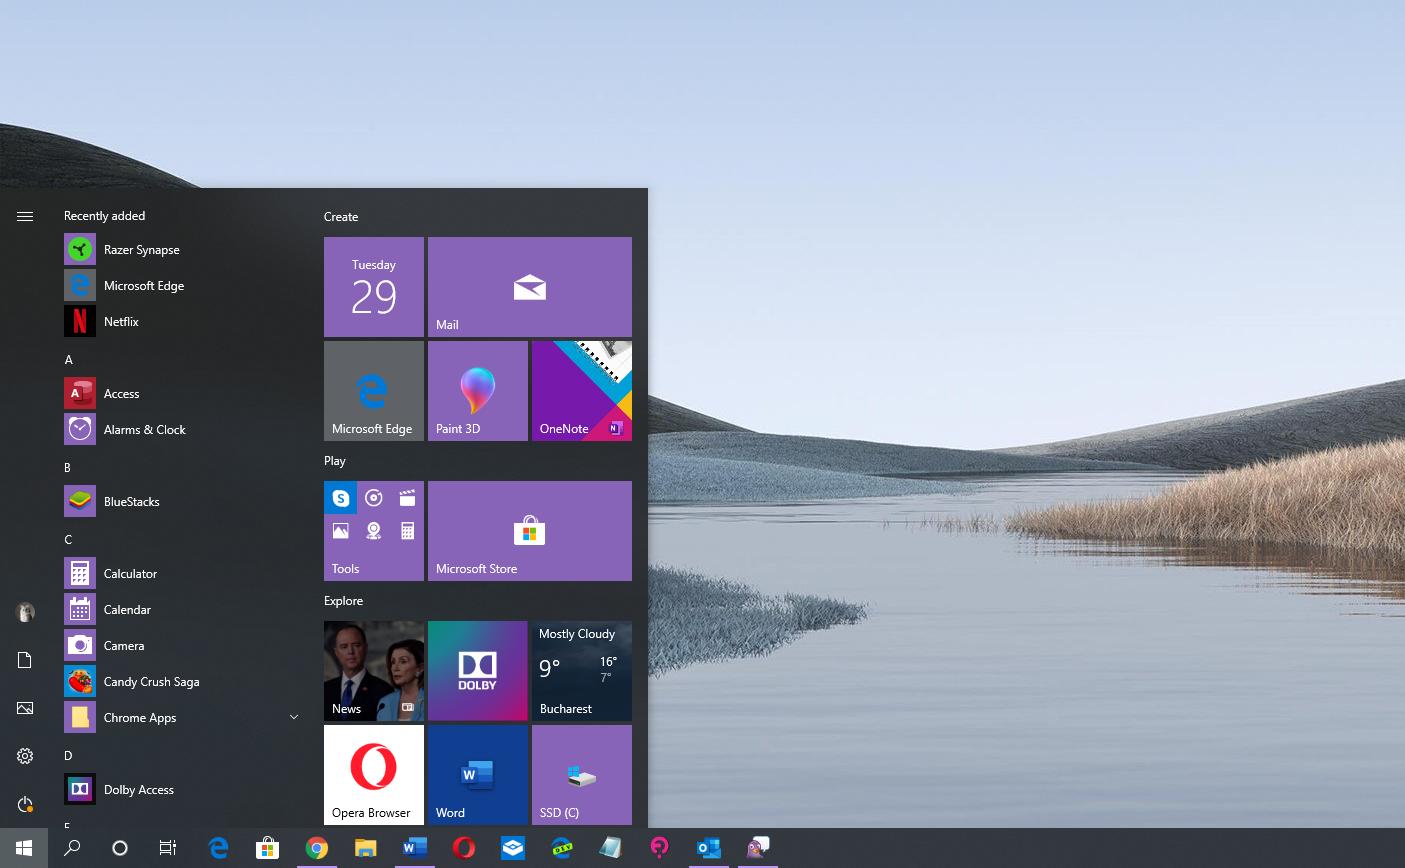This screenshot has width=1405, height=868.
Task: Launch BlueStacks from the app list
Action: [182, 502]
